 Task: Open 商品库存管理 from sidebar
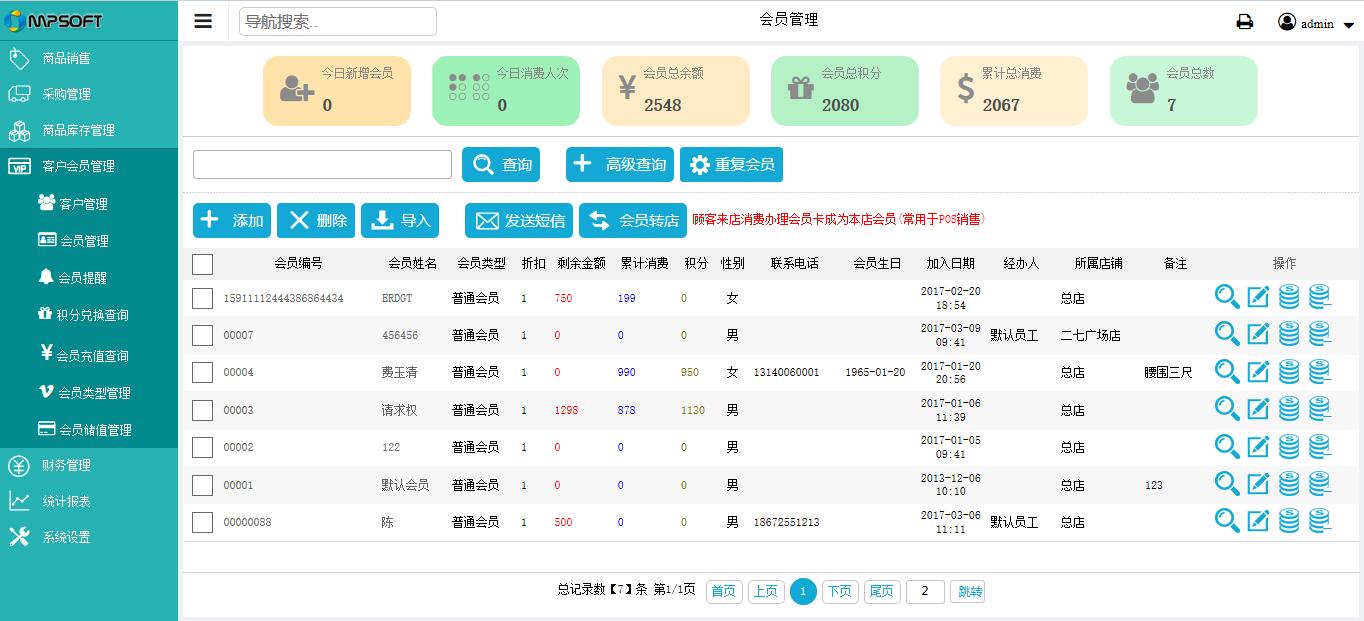89,130
